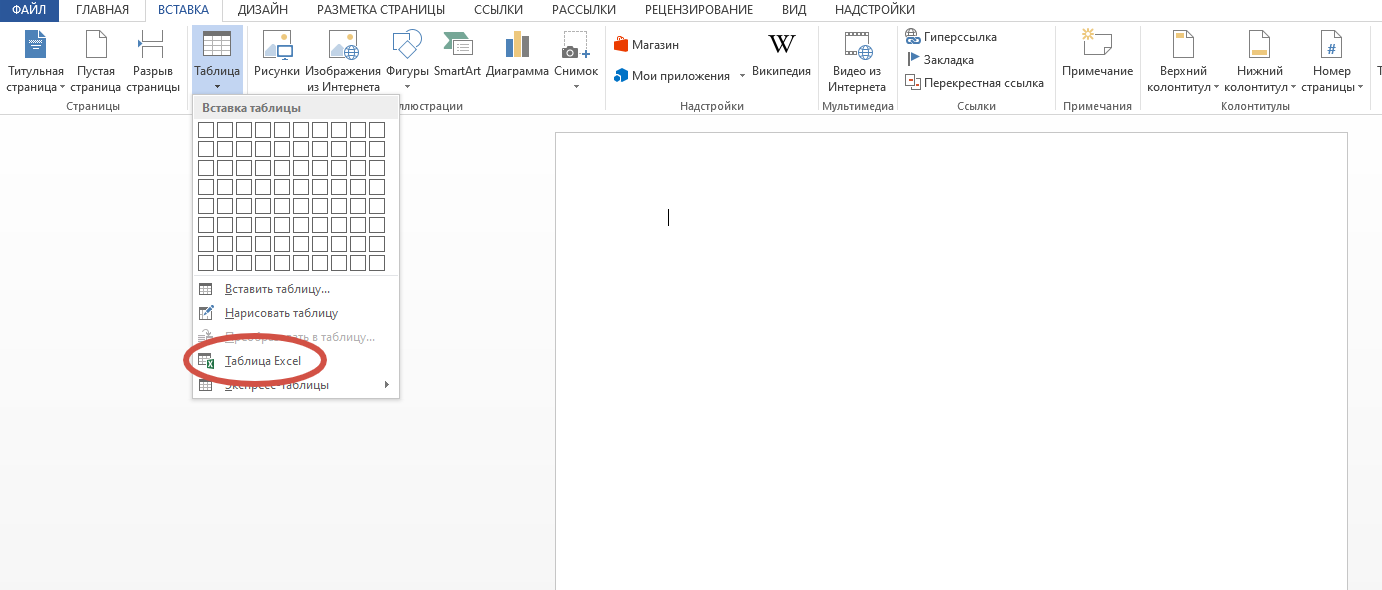The width and height of the screenshot is (1382, 590).
Task: Switch to the ДИЗАЙН tab
Action: click(x=263, y=10)
